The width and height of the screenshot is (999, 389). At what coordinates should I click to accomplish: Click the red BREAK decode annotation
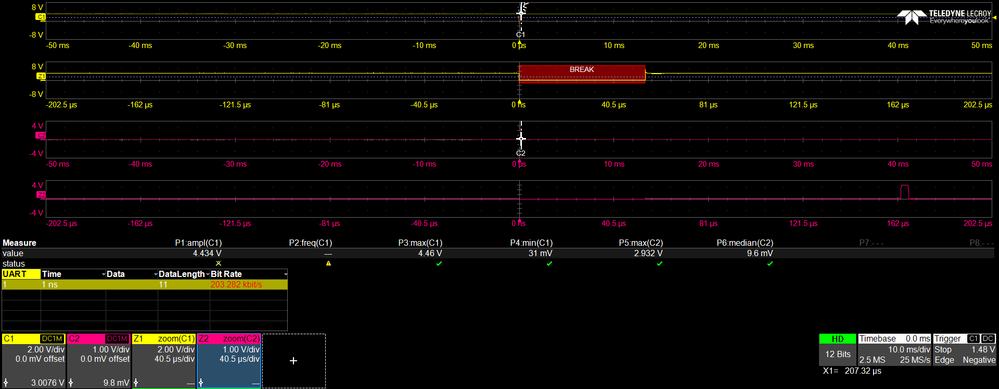[582, 74]
